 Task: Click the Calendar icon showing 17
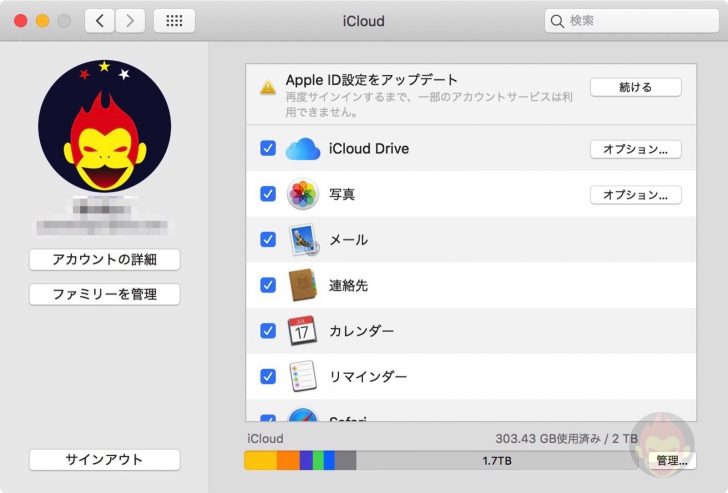(302, 331)
